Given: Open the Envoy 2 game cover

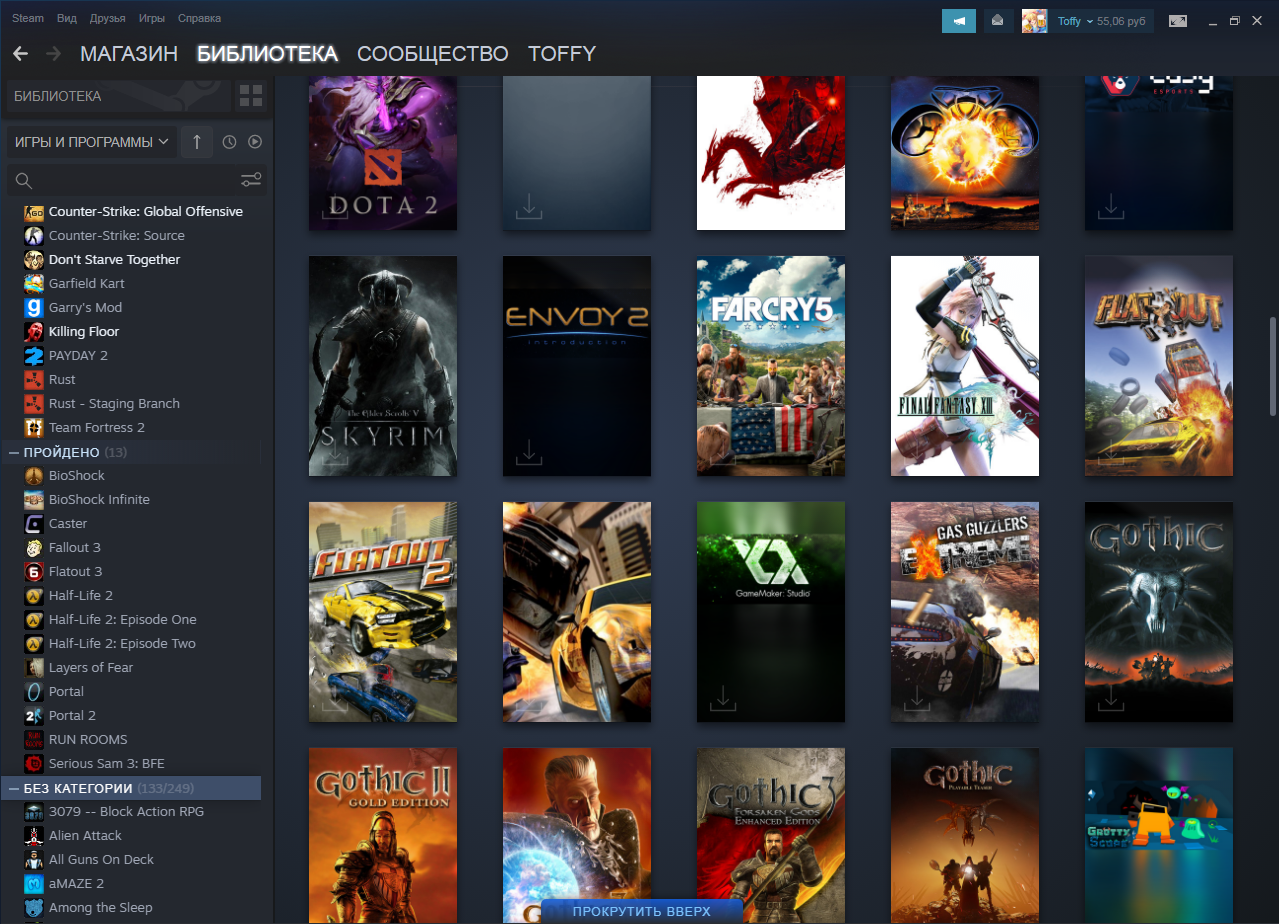Looking at the screenshot, I should coord(577,366).
